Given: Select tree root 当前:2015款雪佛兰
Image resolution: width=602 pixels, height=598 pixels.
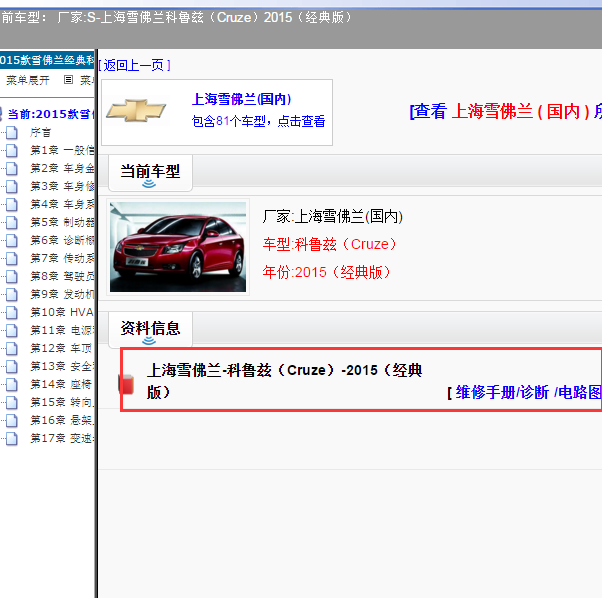Looking at the screenshot, I should [50, 114].
